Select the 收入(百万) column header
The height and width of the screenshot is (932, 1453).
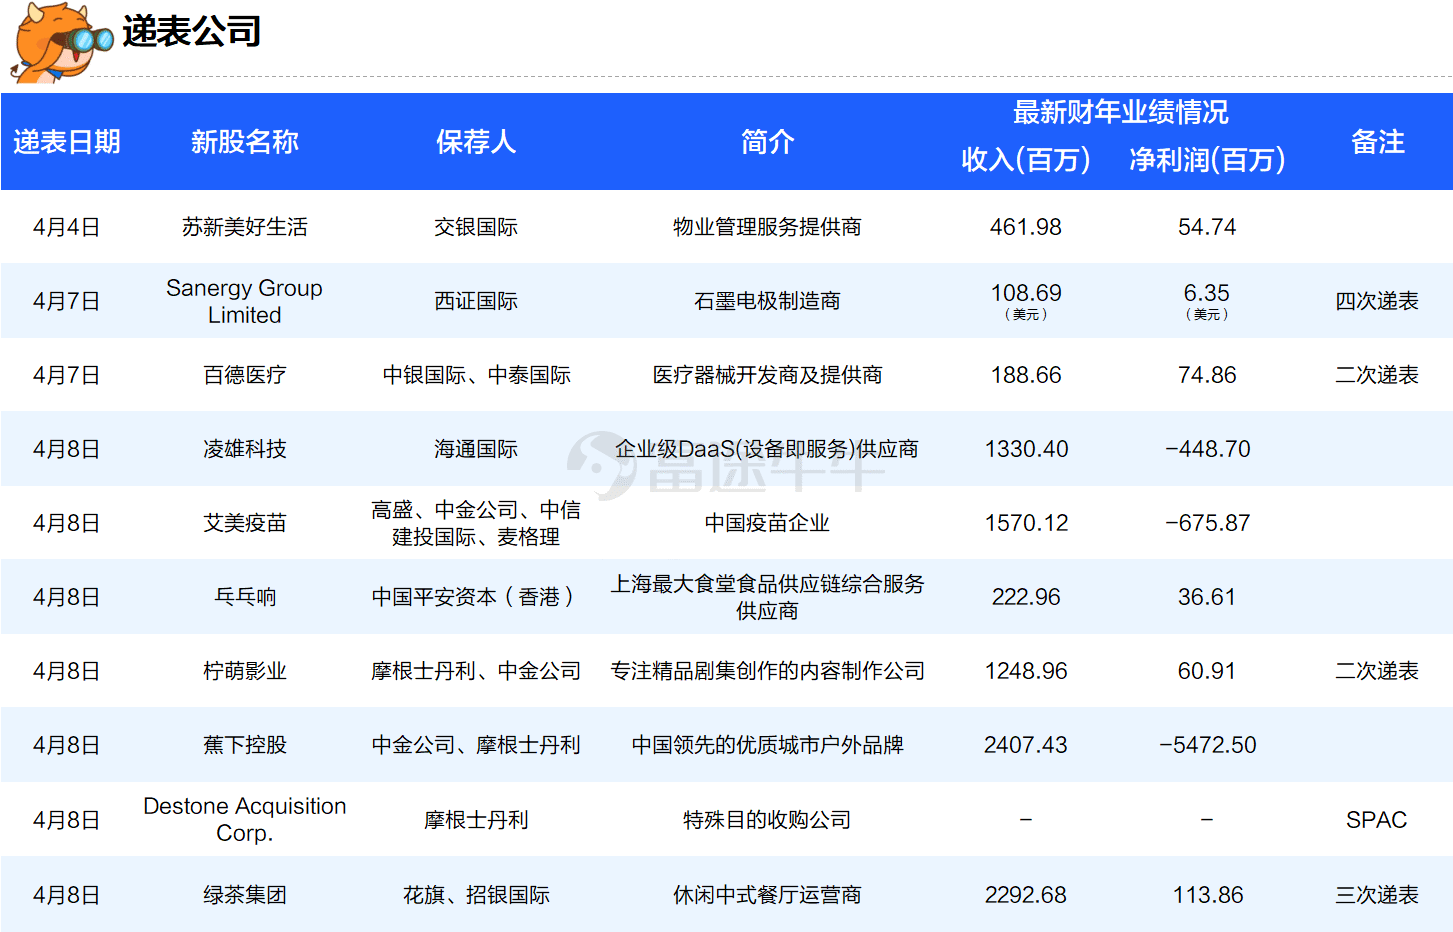point(1026,160)
